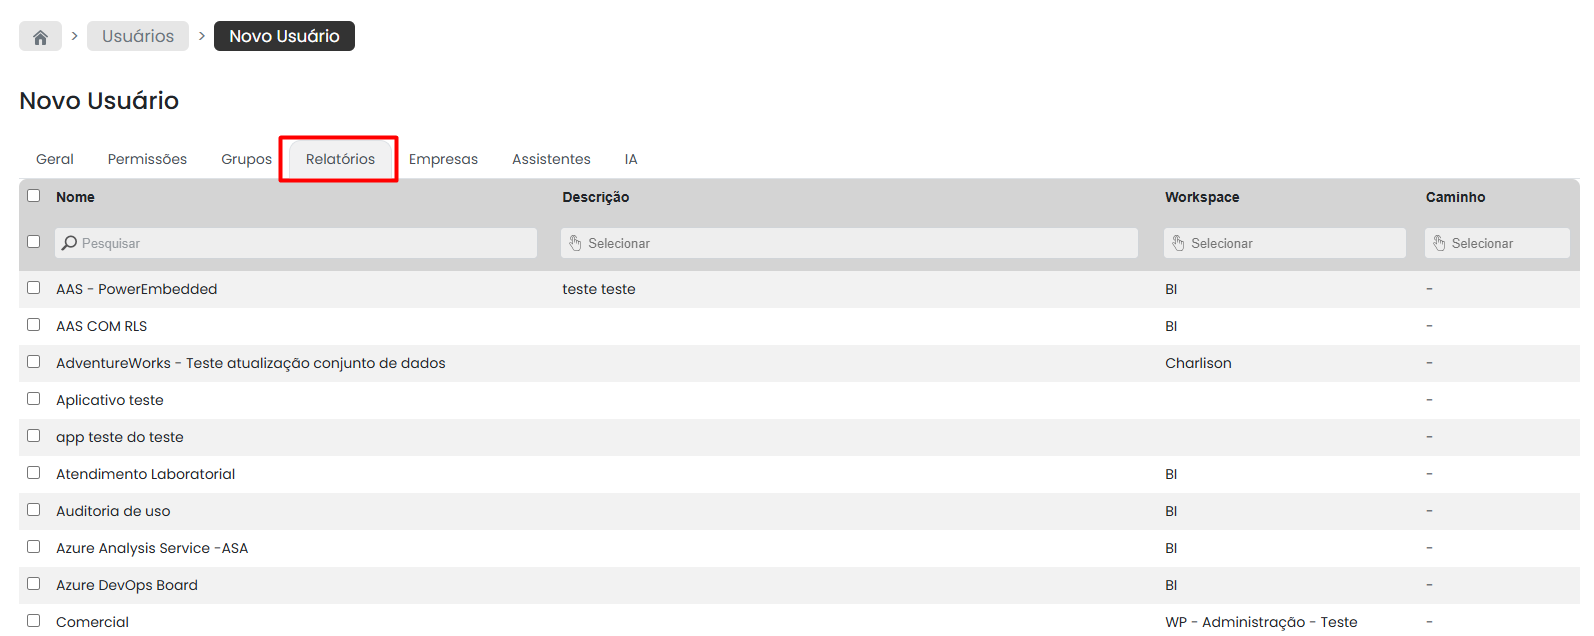Image resolution: width=1594 pixels, height=636 pixels.
Task: Click the Novo Usuário breadcrumb button
Action: [284, 36]
